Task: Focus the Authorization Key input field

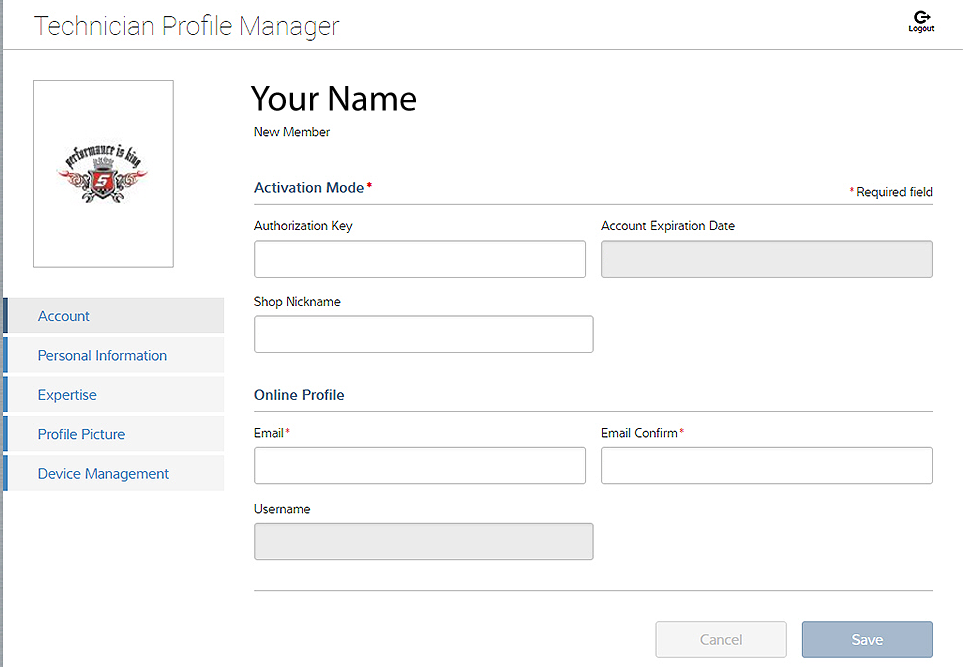Action: 419,259
